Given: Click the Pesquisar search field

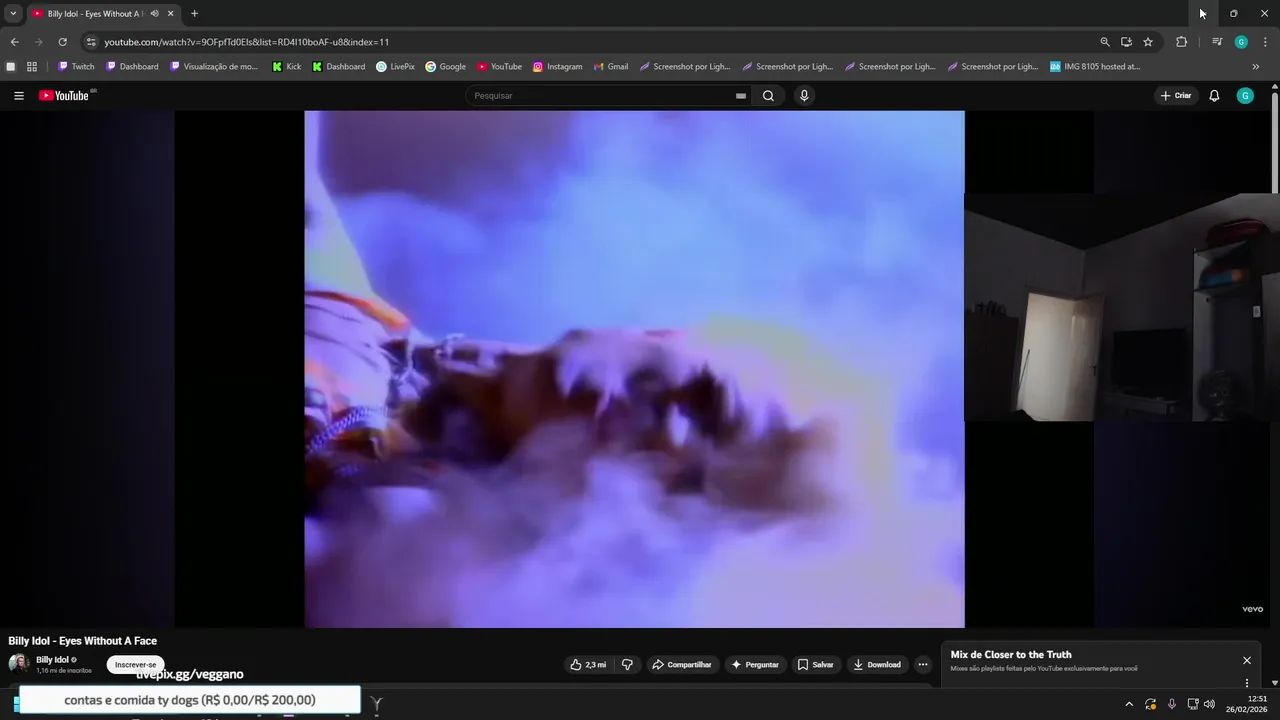Looking at the screenshot, I should click(602, 96).
